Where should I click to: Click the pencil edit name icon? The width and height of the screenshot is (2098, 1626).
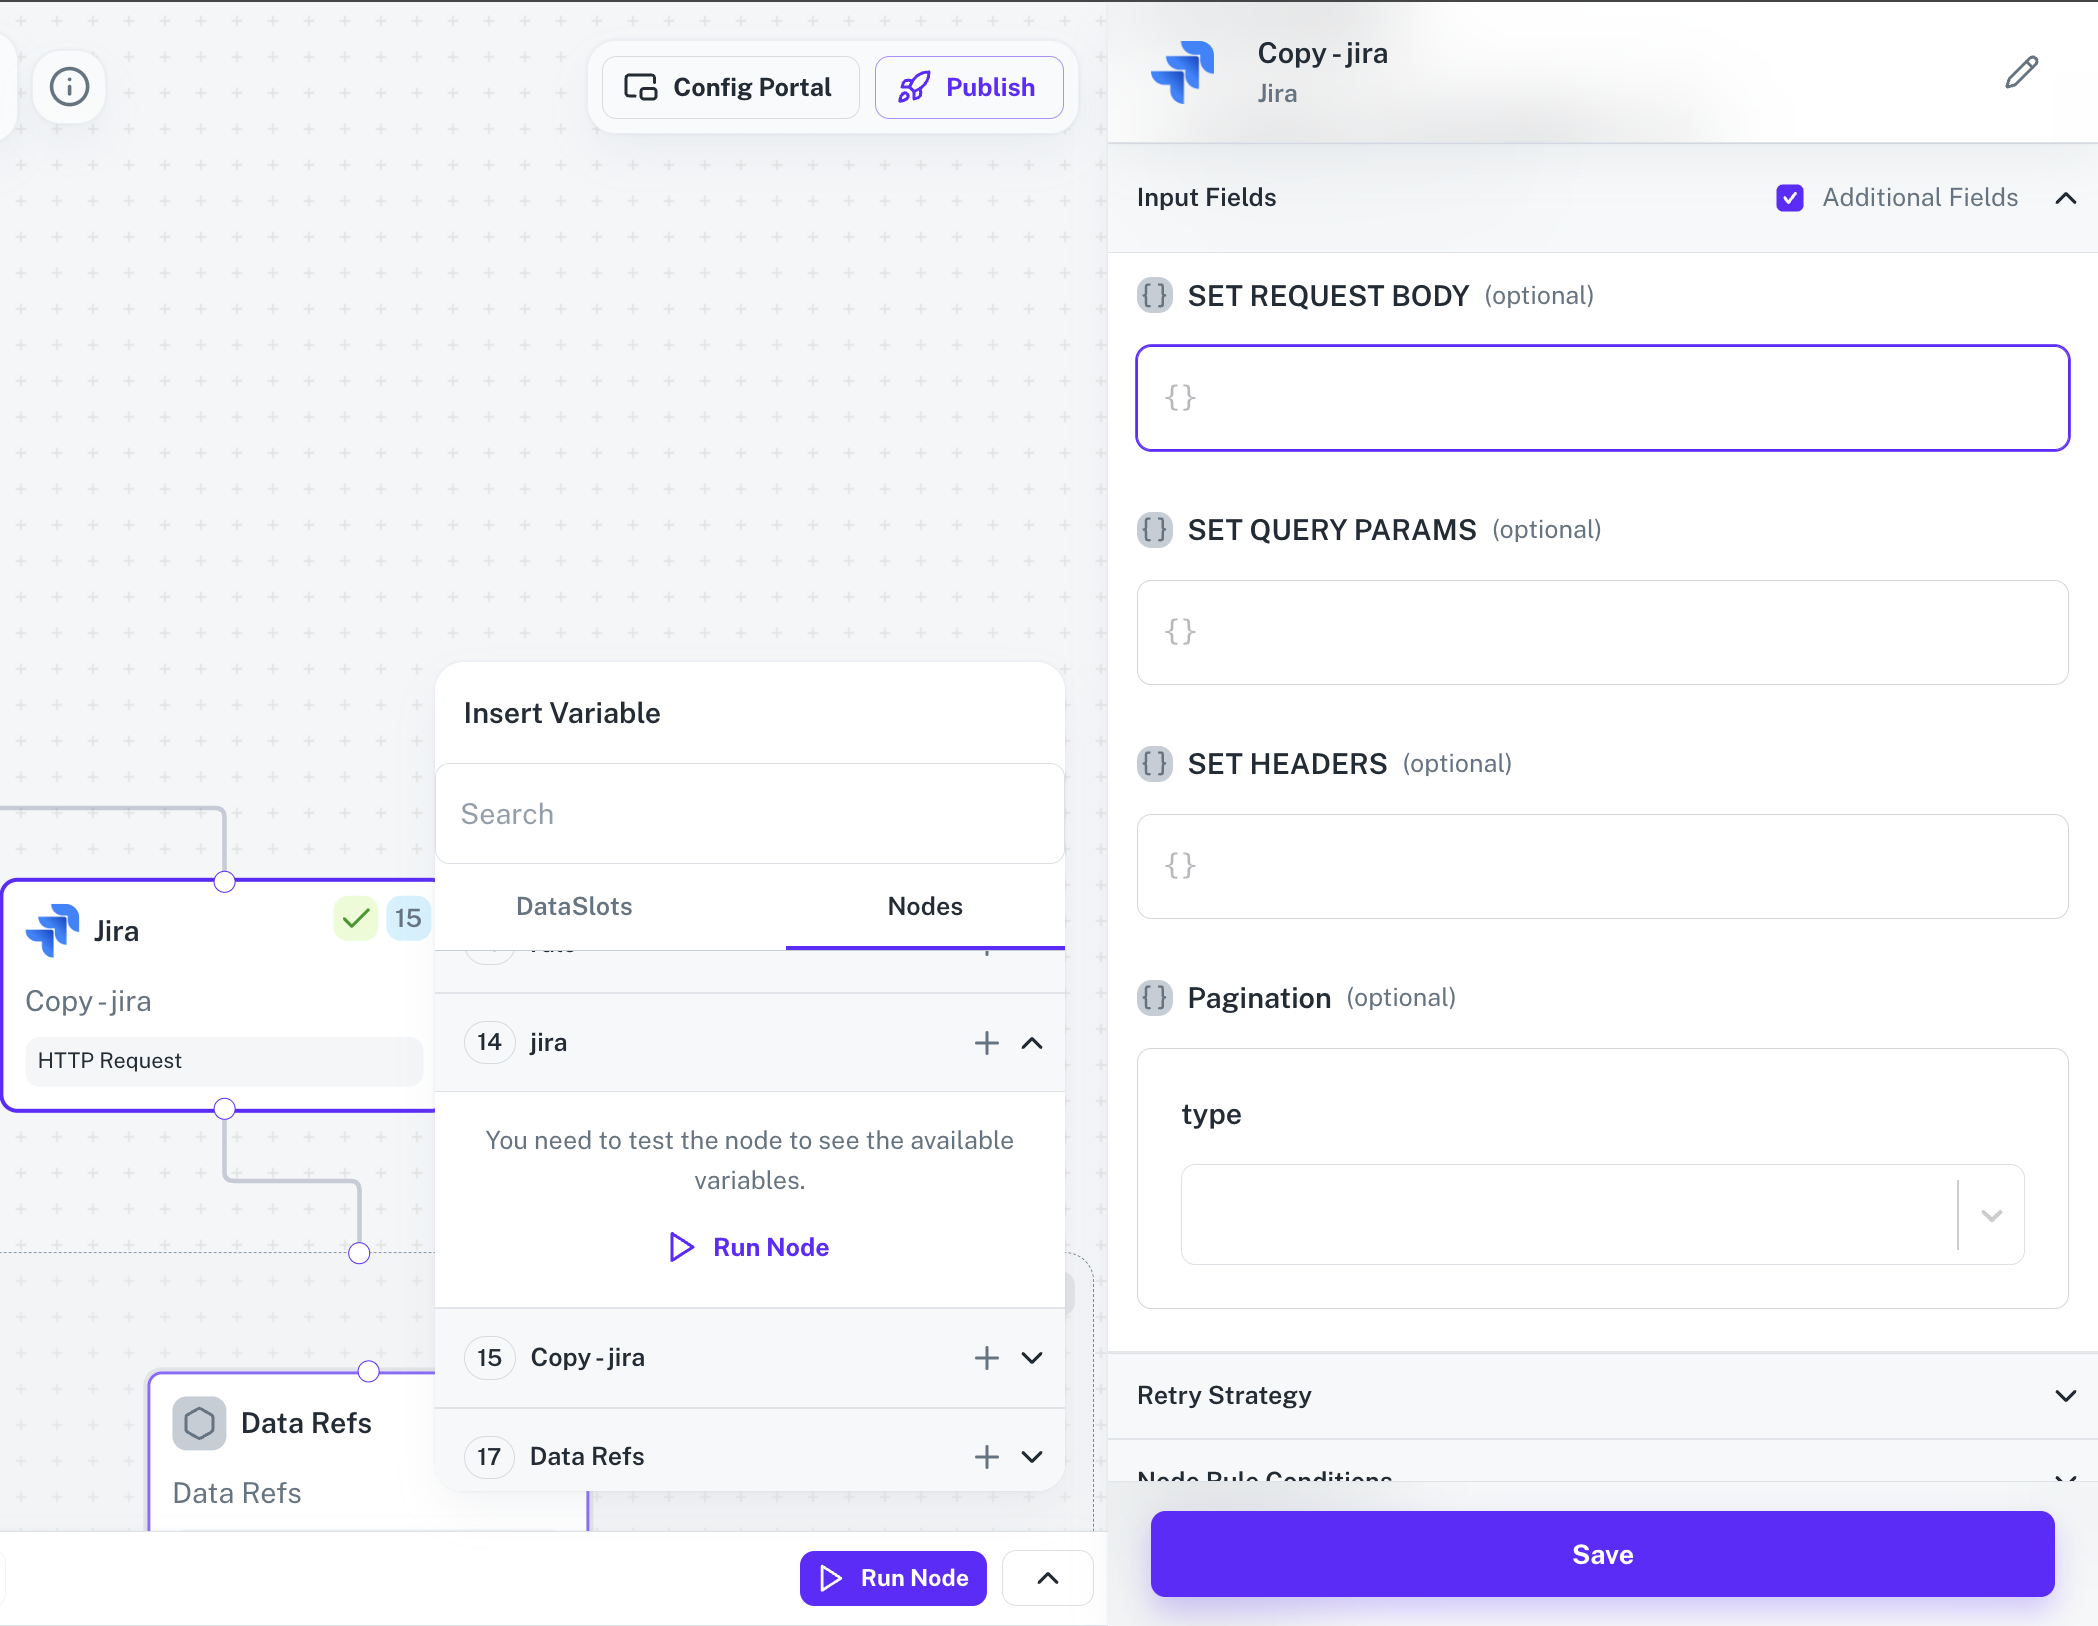point(2021,72)
